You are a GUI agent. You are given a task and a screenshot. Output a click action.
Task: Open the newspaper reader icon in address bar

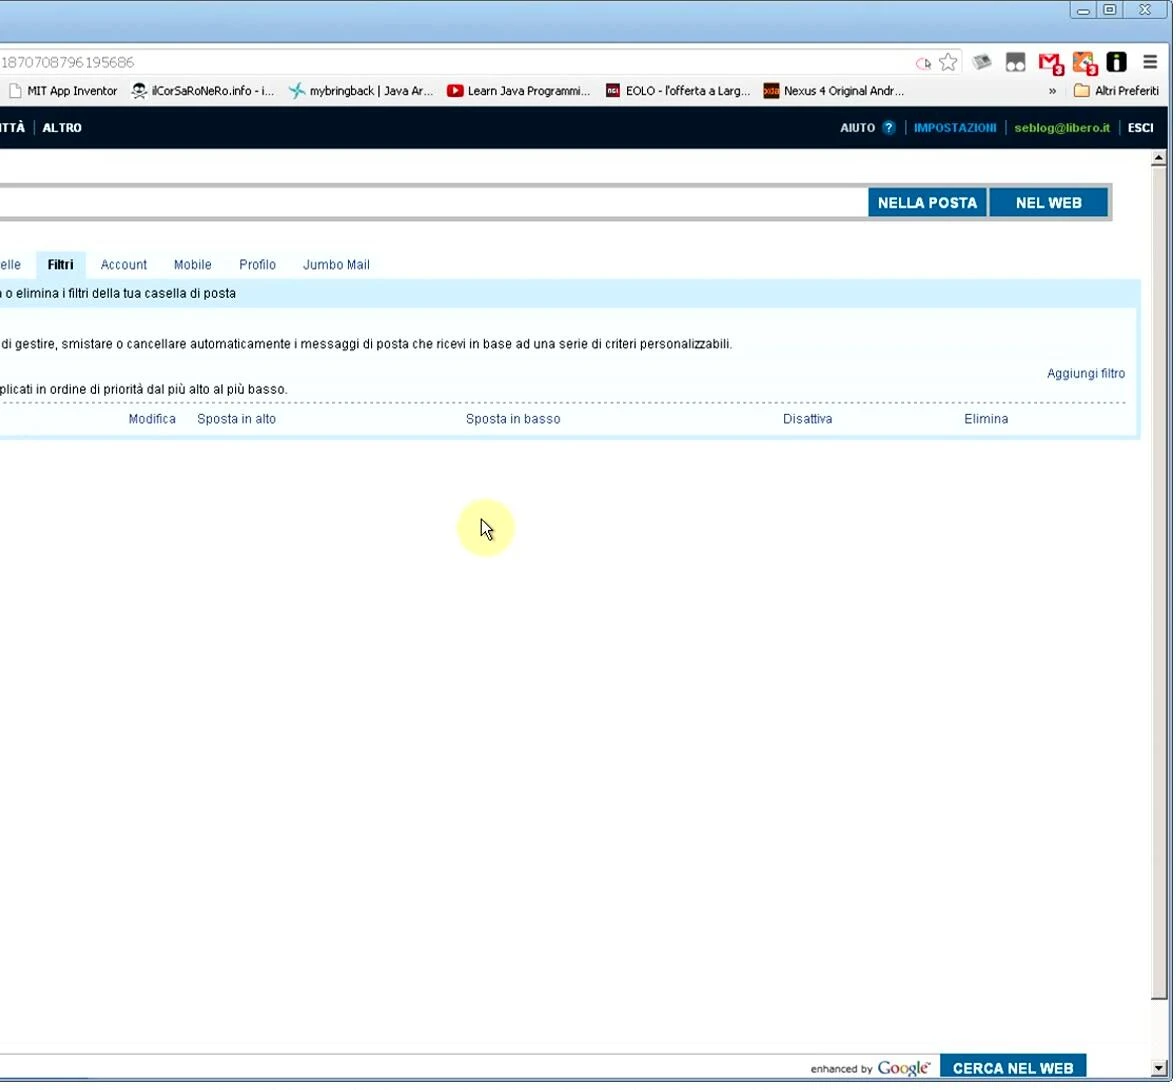click(x=981, y=61)
